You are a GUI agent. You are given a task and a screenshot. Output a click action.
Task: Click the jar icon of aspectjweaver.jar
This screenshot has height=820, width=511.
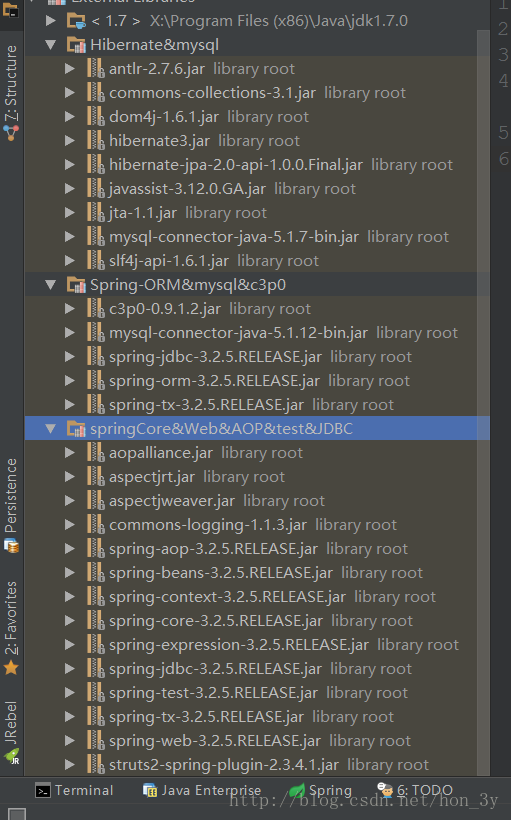95,501
